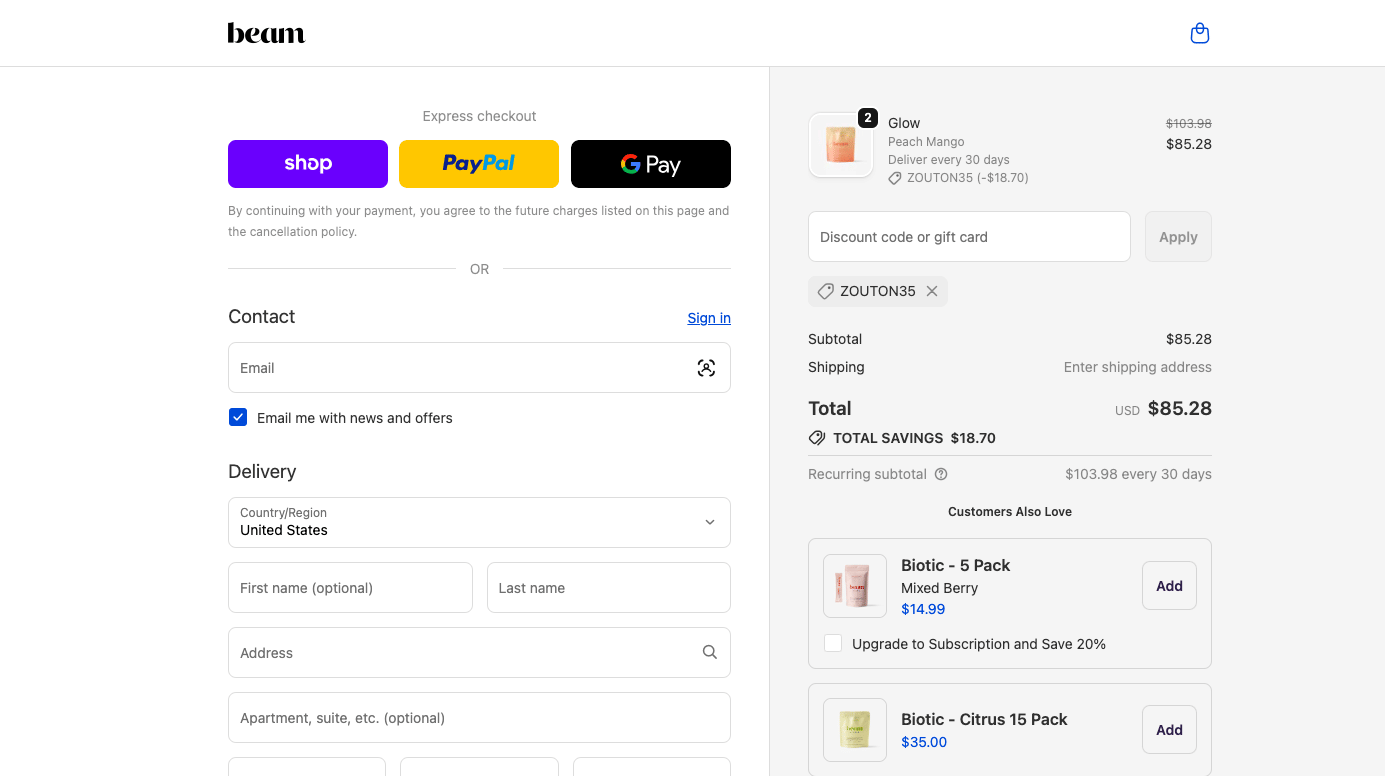The width and height of the screenshot is (1385, 776).
Task: Add Biotic 5 Pack to order
Action: [1169, 586]
